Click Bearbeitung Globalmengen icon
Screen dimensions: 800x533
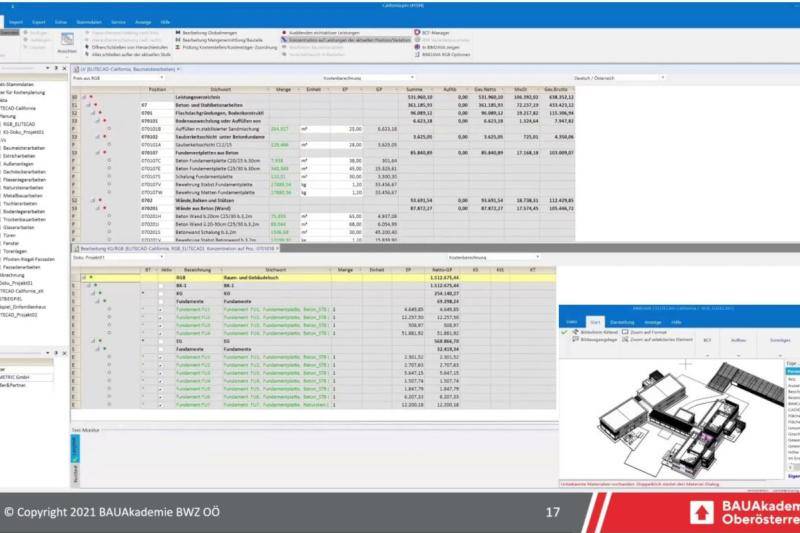[178, 33]
